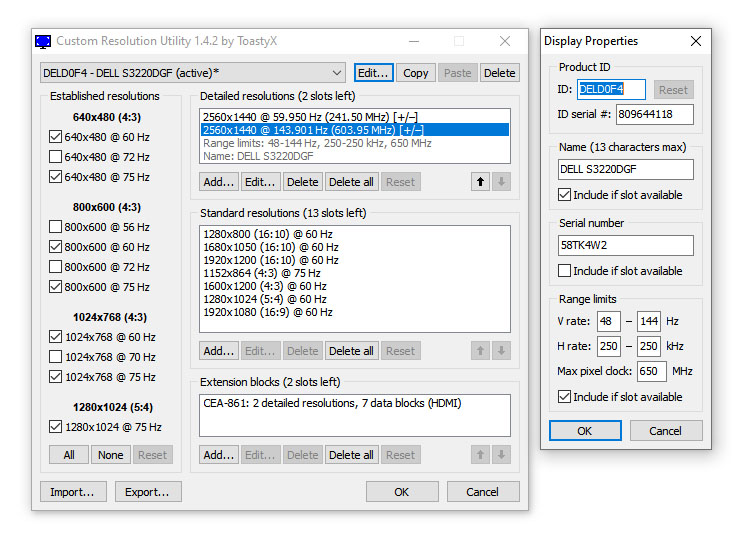
Task: Click the move-up arrow in Detailed resolutions
Action: [480, 182]
